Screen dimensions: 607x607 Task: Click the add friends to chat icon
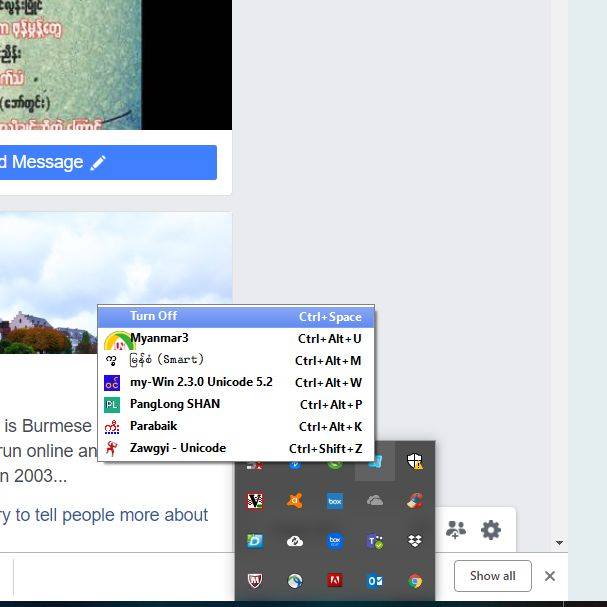[x=456, y=530]
